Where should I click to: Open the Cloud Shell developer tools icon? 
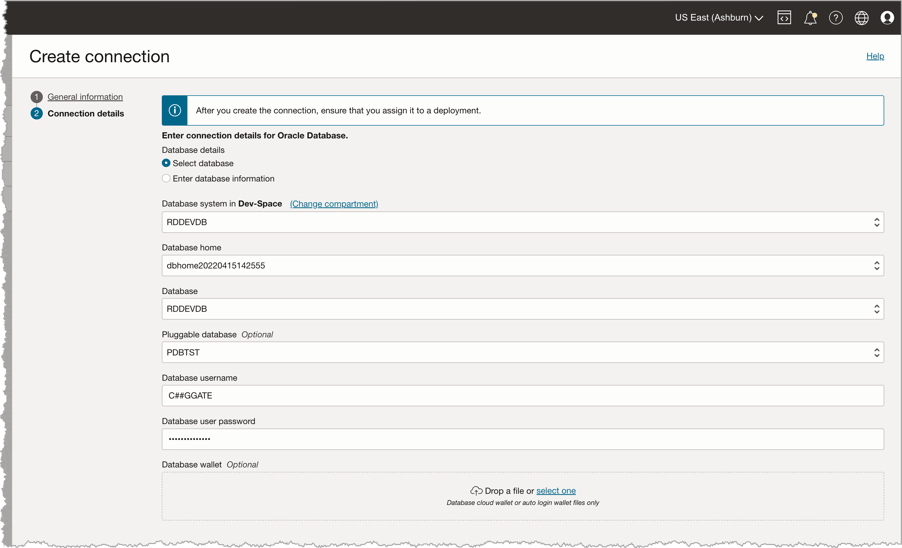pyautogui.click(x=784, y=18)
